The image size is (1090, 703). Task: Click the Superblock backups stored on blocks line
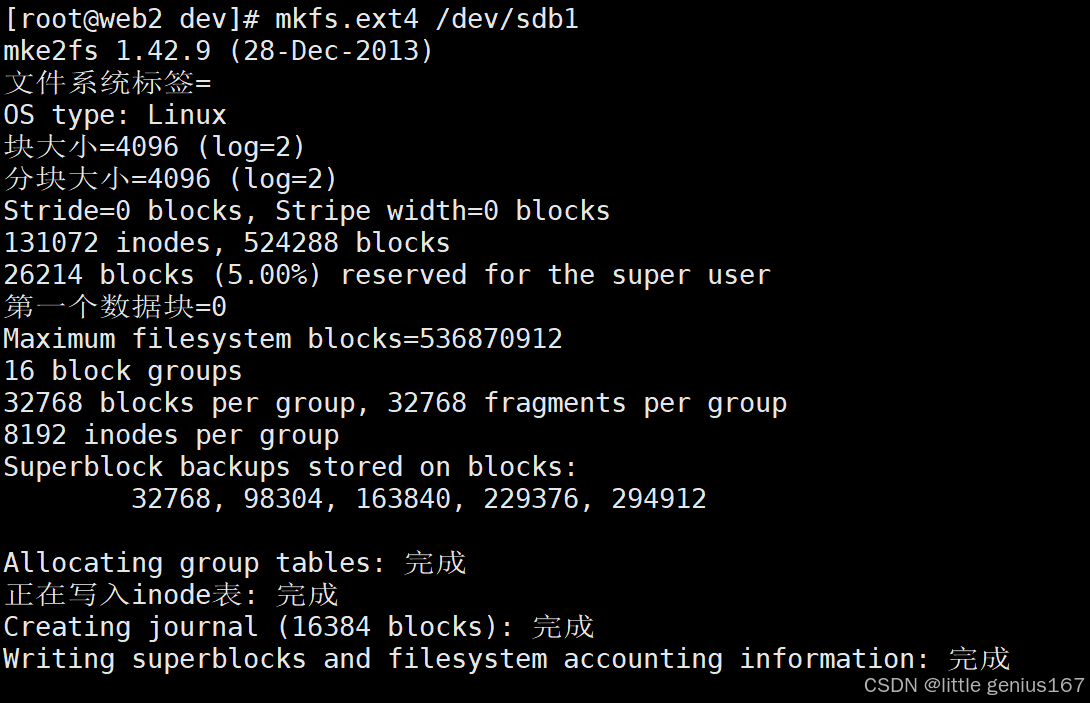point(291,467)
